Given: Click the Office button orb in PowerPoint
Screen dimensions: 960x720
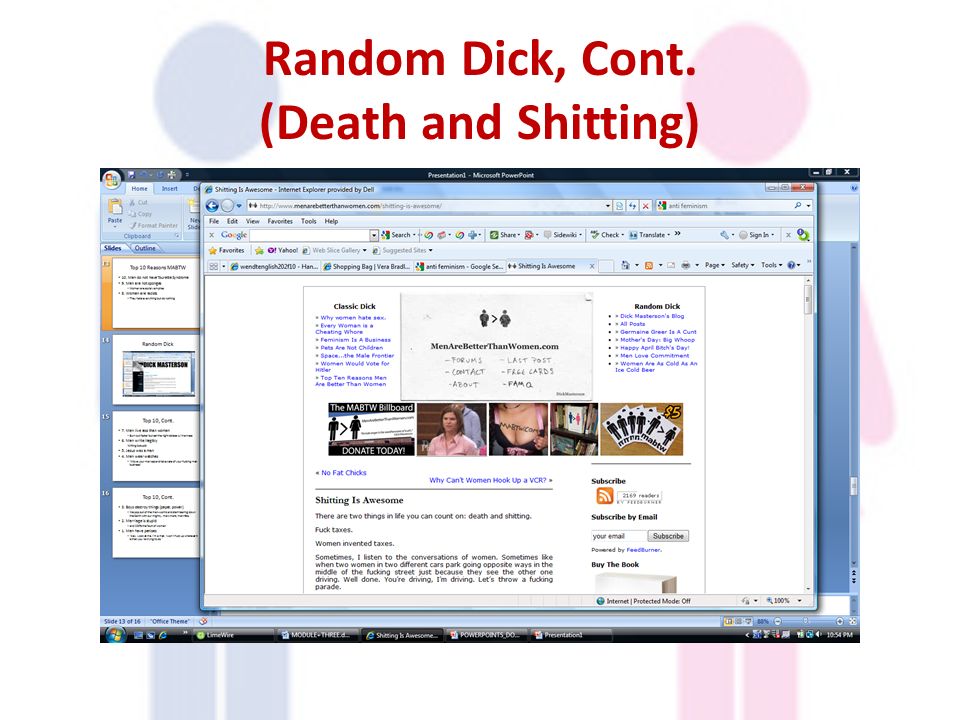Looking at the screenshot, I should (x=111, y=180).
